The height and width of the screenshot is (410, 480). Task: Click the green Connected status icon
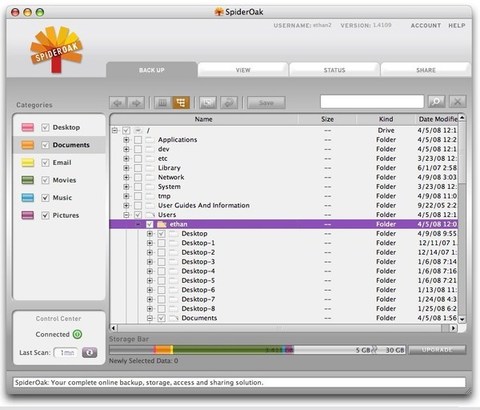[x=77, y=334]
